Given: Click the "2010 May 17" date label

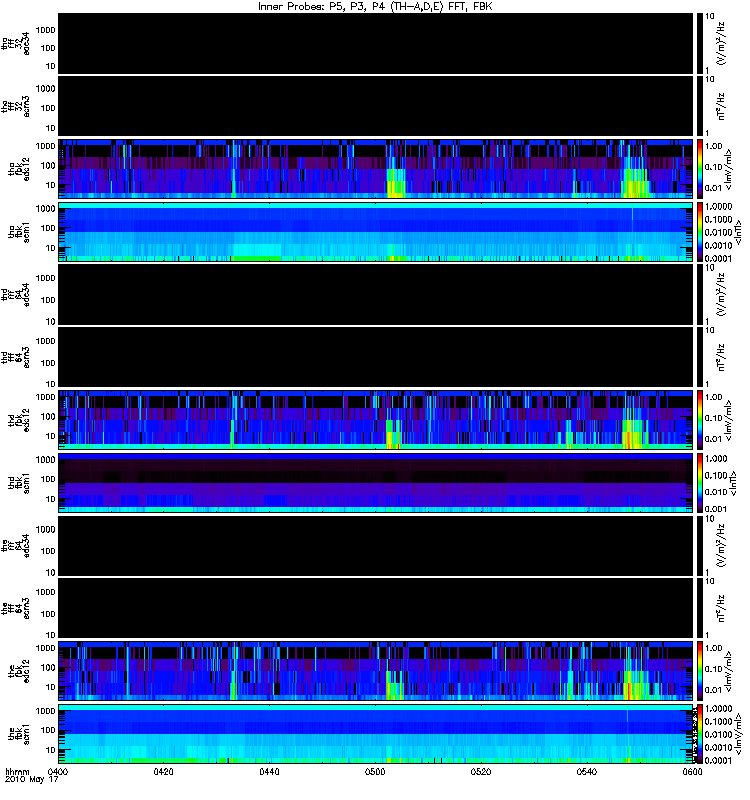Looking at the screenshot, I should click(x=32, y=780).
